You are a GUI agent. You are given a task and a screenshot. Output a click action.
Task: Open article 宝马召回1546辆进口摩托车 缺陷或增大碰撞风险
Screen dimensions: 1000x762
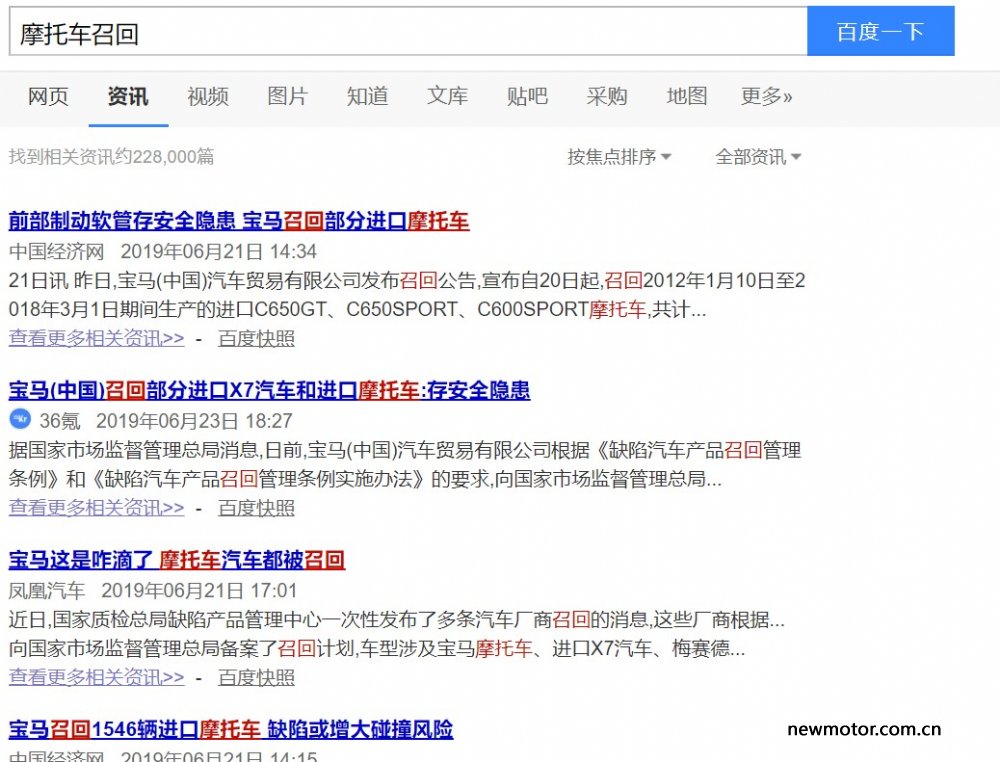click(x=231, y=729)
